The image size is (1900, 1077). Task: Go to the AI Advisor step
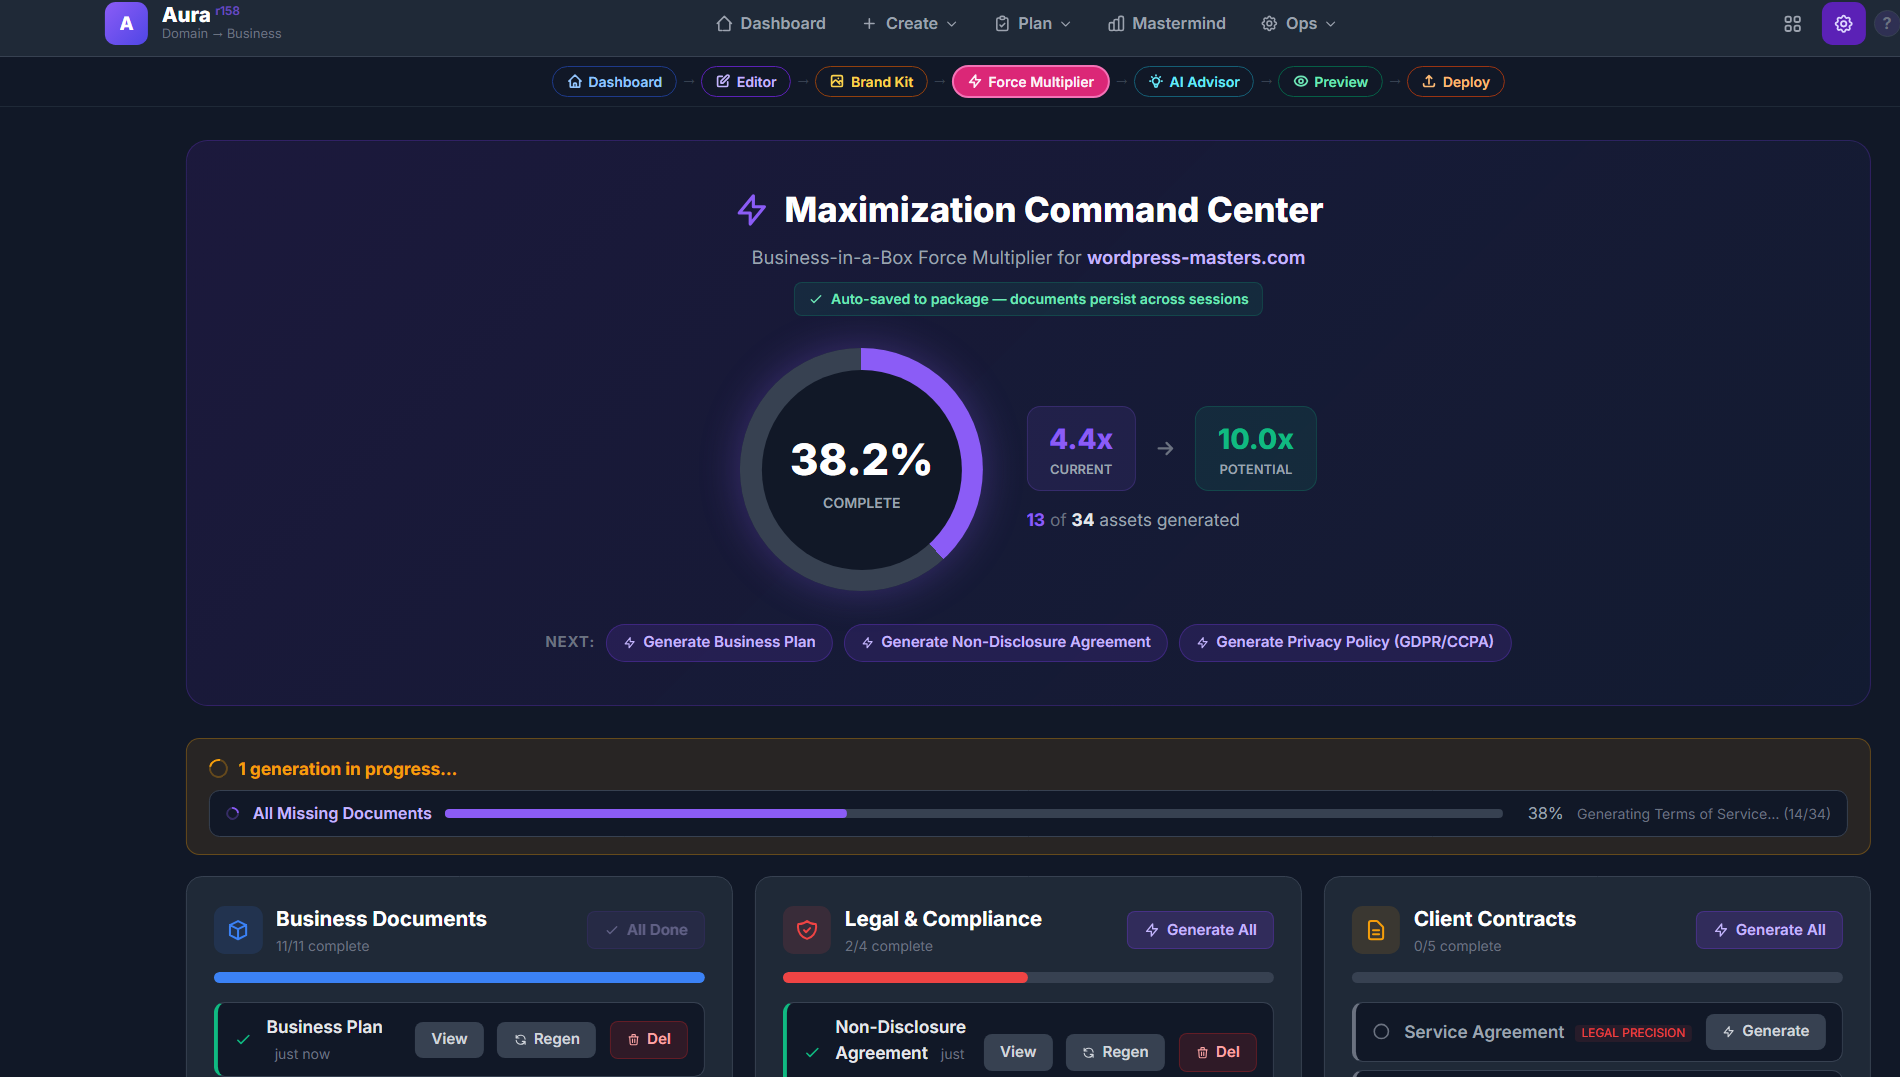[x=1194, y=82]
